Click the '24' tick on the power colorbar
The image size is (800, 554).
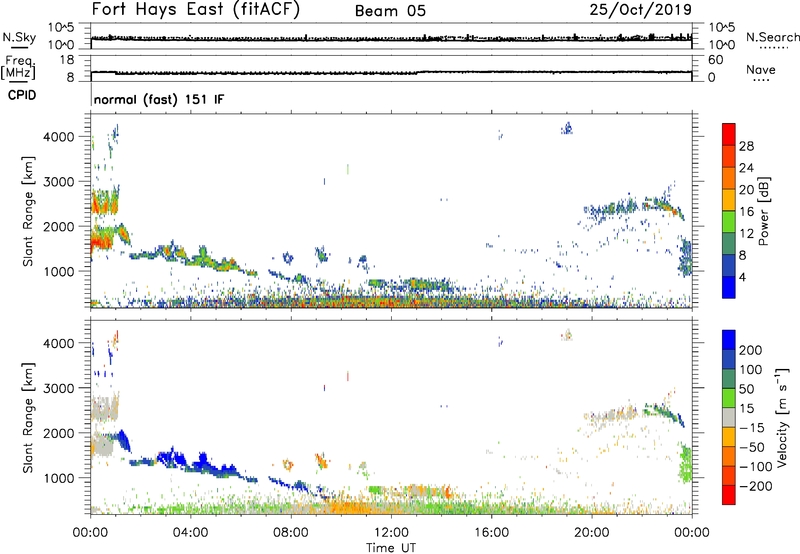[746, 168]
